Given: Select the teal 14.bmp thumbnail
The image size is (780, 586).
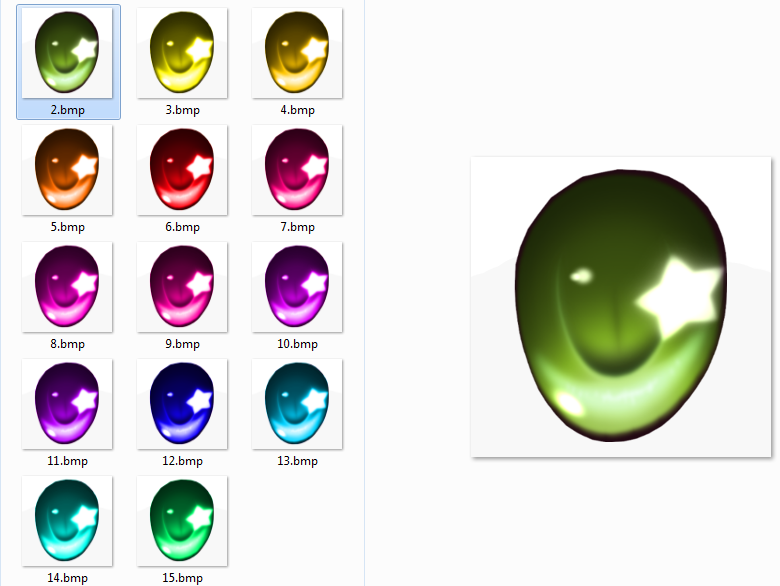Looking at the screenshot, I should tap(67, 521).
